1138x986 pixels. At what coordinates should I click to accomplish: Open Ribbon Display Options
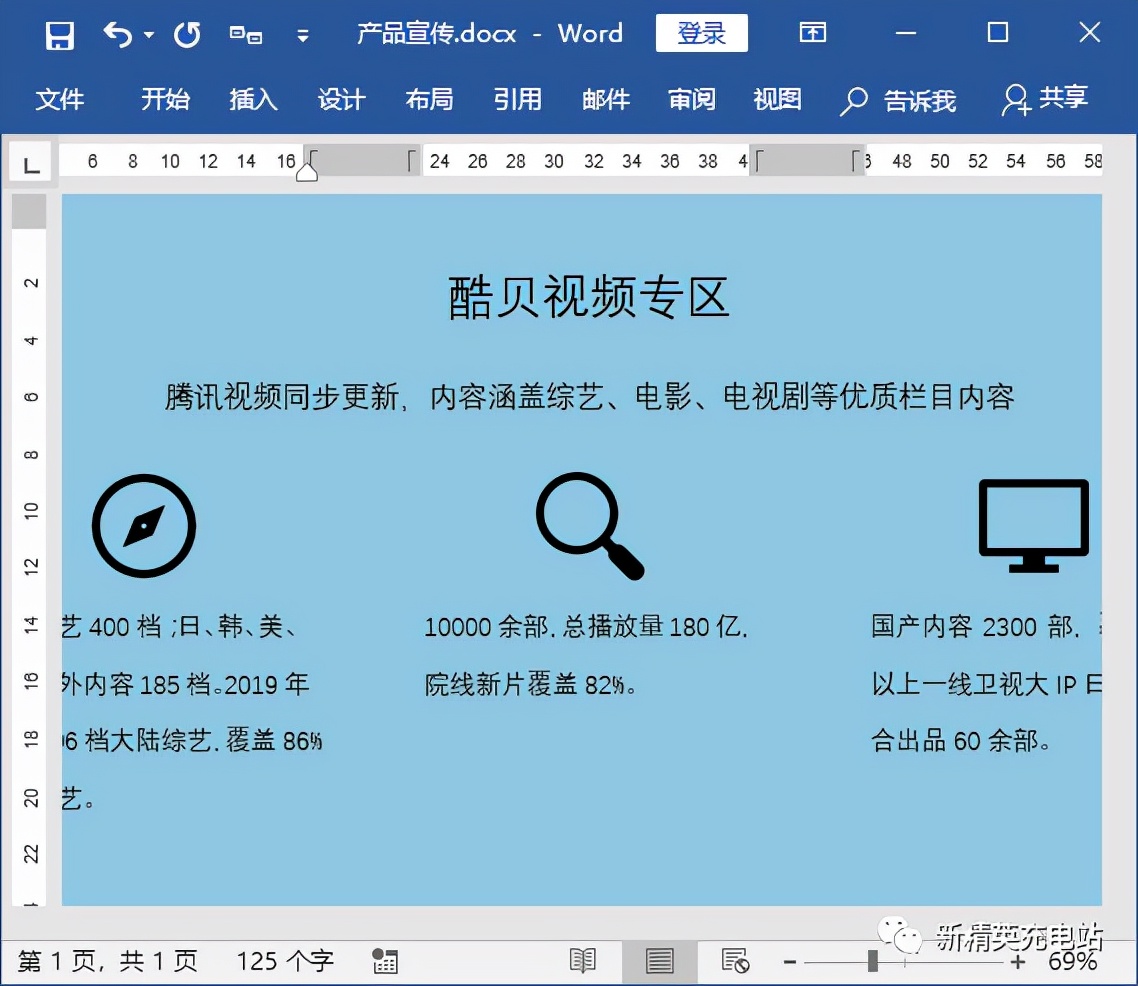(x=812, y=33)
